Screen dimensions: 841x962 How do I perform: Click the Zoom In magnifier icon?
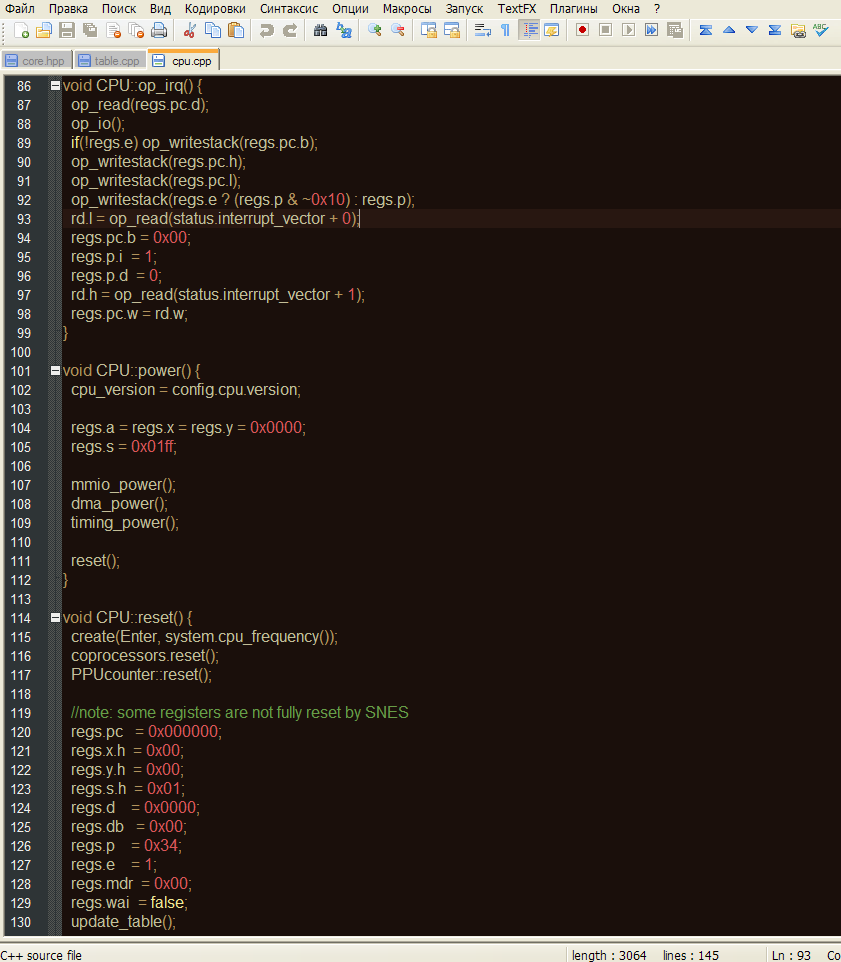[x=375, y=30]
